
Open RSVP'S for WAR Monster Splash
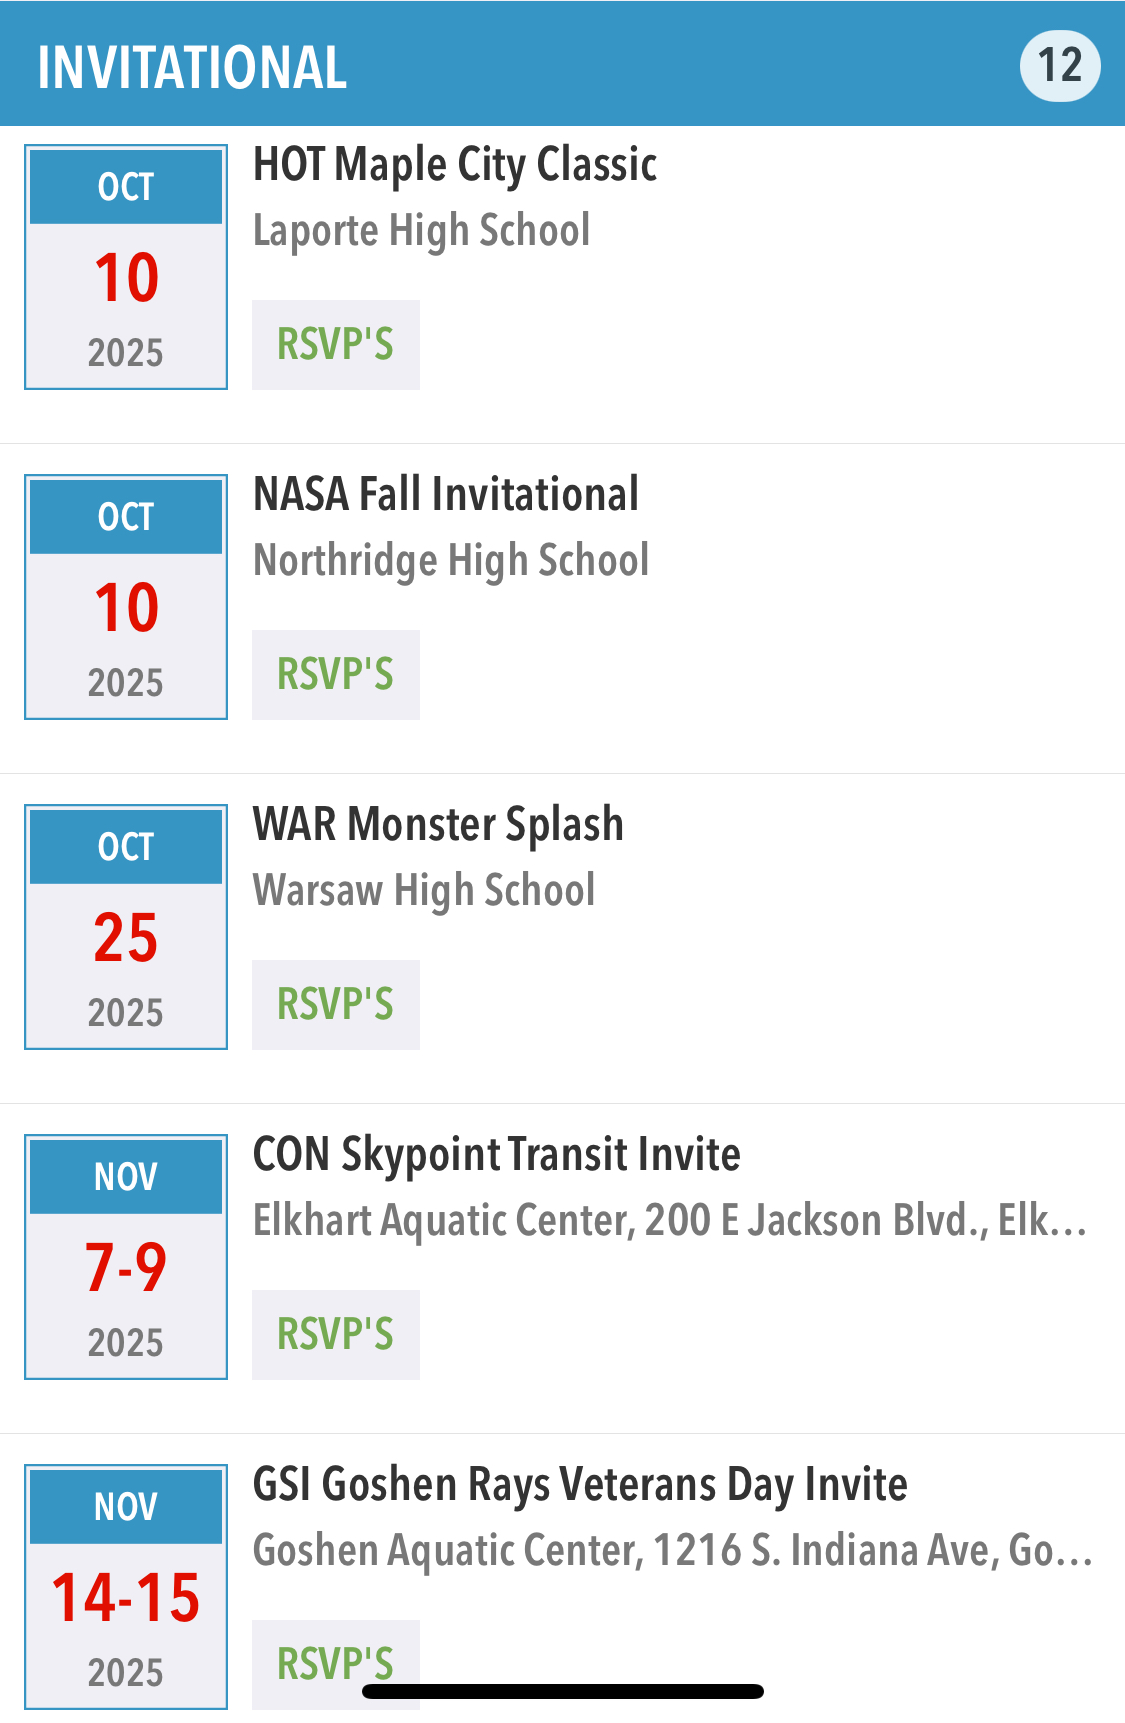point(336,1005)
